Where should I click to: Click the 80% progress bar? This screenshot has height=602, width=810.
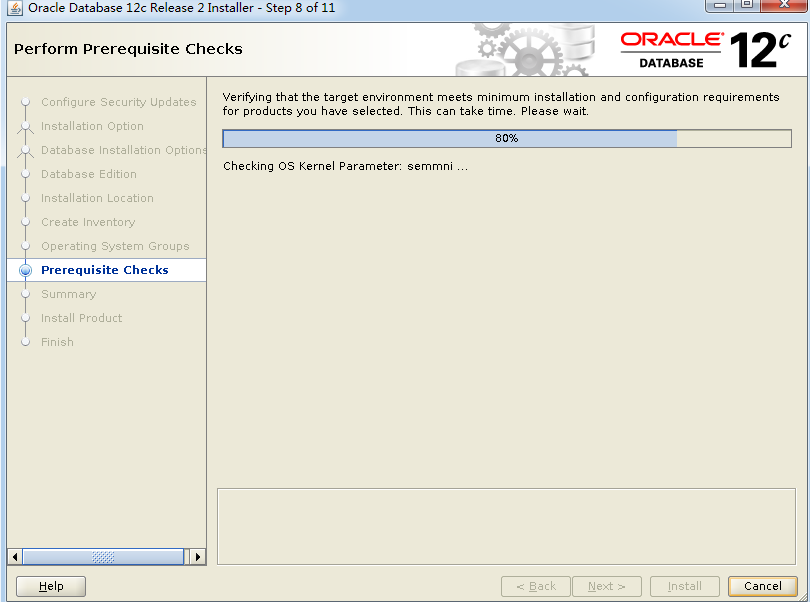tap(507, 138)
